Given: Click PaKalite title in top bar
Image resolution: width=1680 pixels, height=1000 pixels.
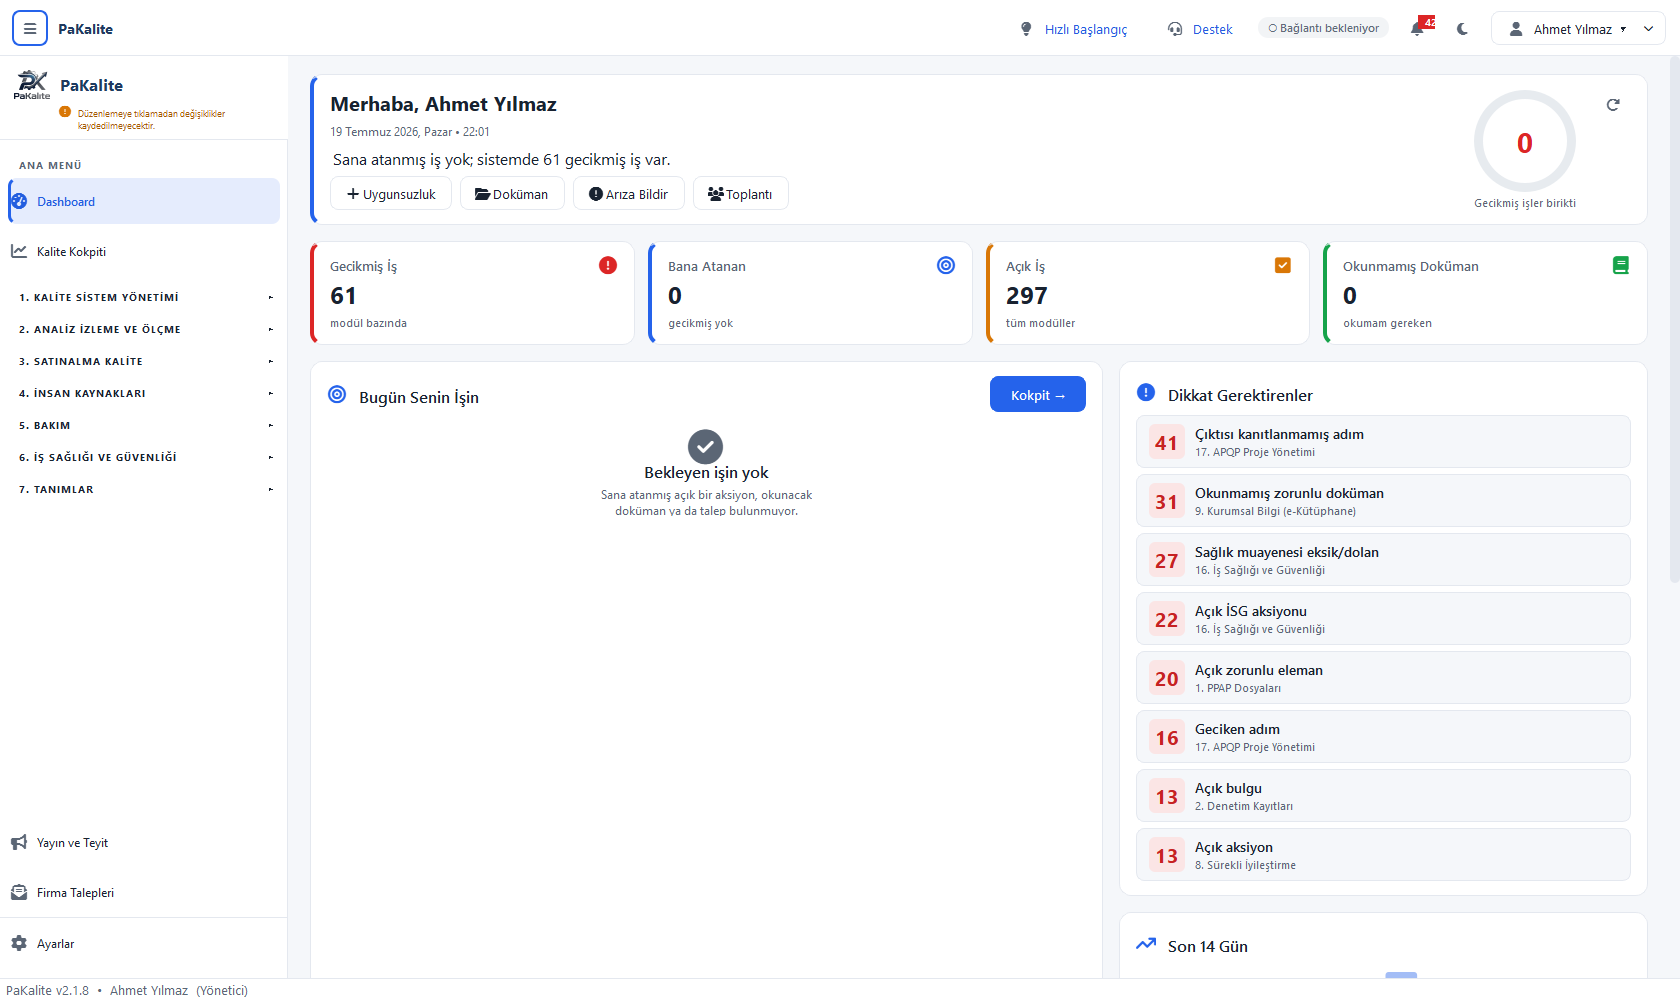Looking at the screenshot, I should 85,29.
